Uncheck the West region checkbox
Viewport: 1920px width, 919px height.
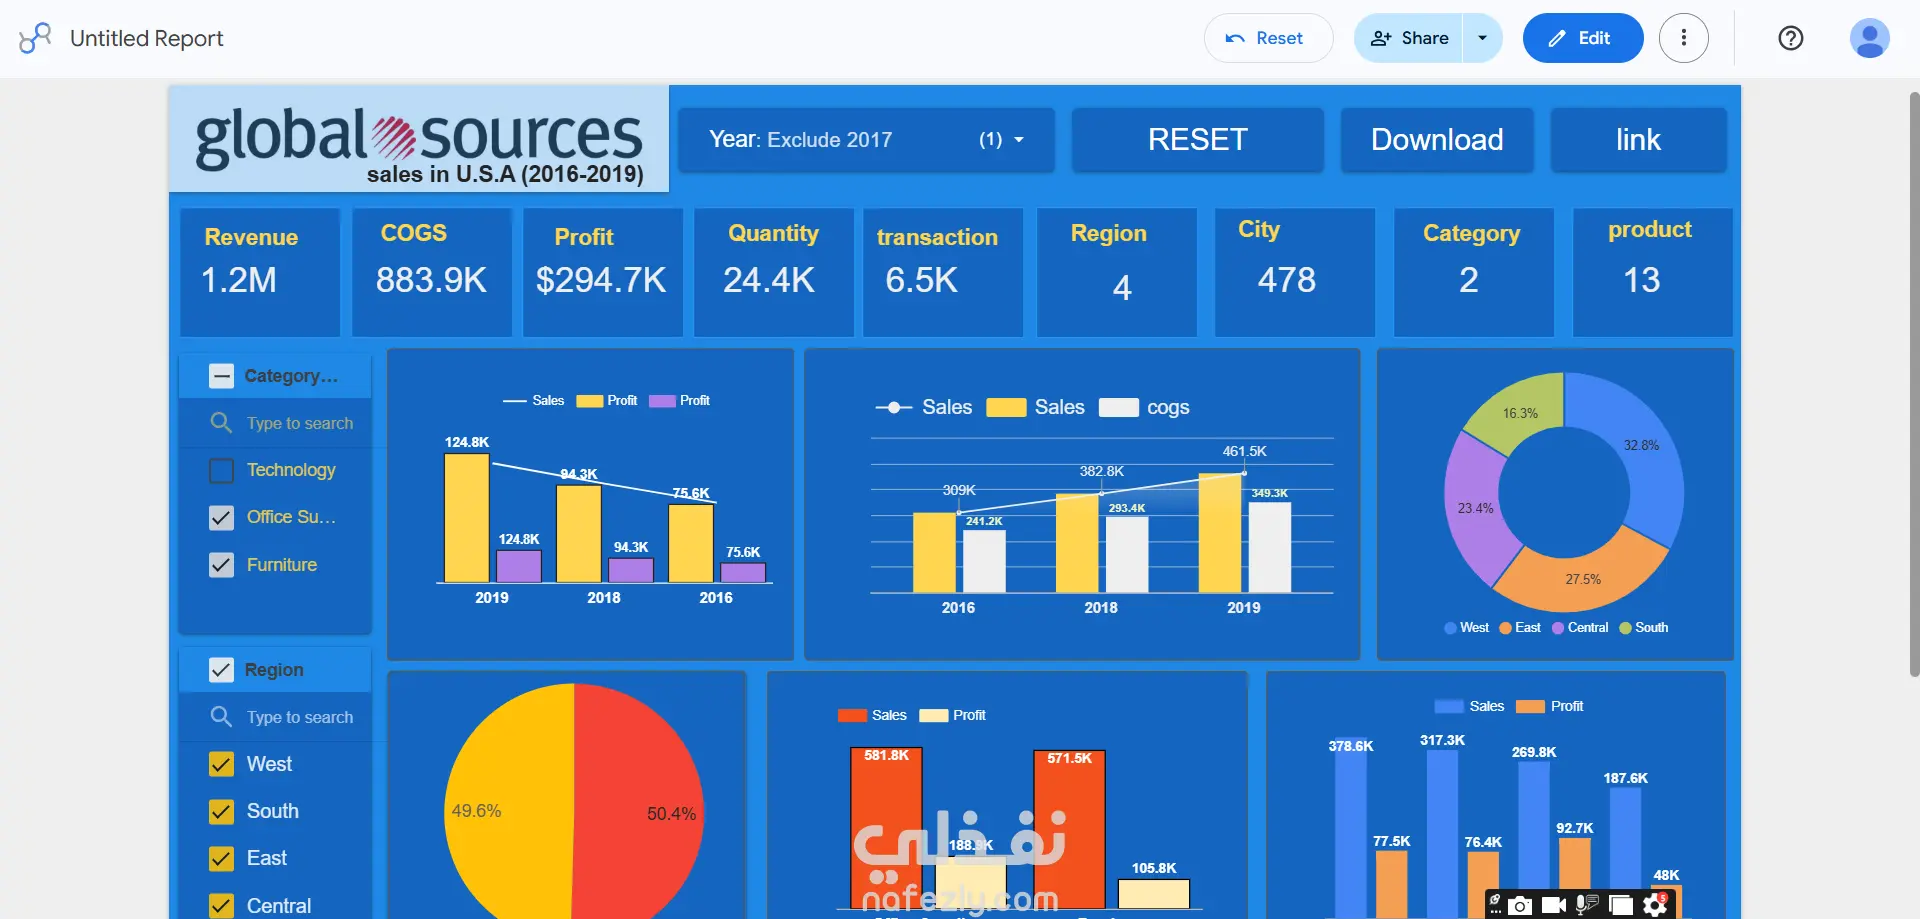pos(221,764)
